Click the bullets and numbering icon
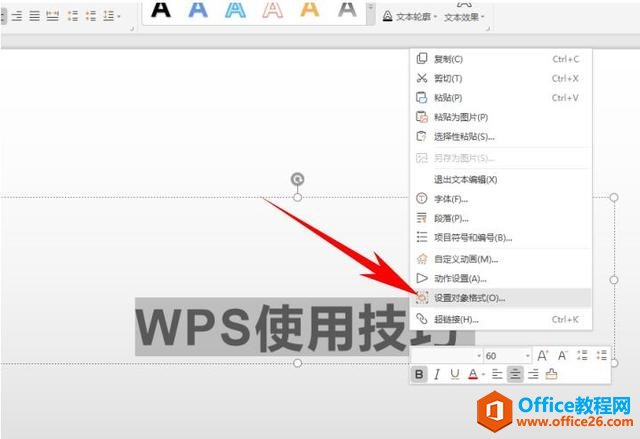Screen dimensions: 640x439 tap(422, 237)
